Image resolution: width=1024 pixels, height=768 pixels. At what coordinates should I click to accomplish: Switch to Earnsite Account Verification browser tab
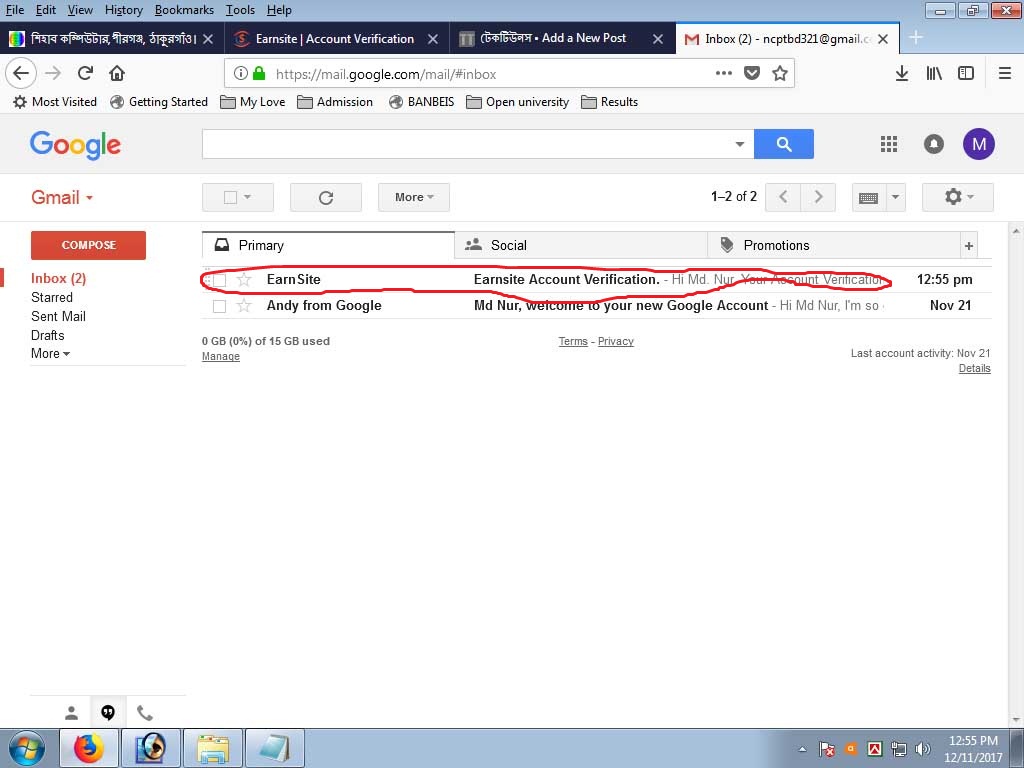click(x=336, y=39)
